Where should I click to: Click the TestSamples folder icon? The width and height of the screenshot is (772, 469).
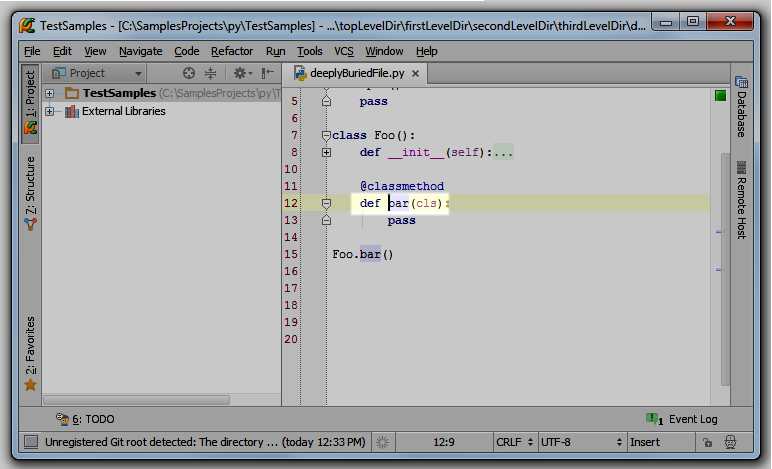pyautogui.click(x=72, y=93)
